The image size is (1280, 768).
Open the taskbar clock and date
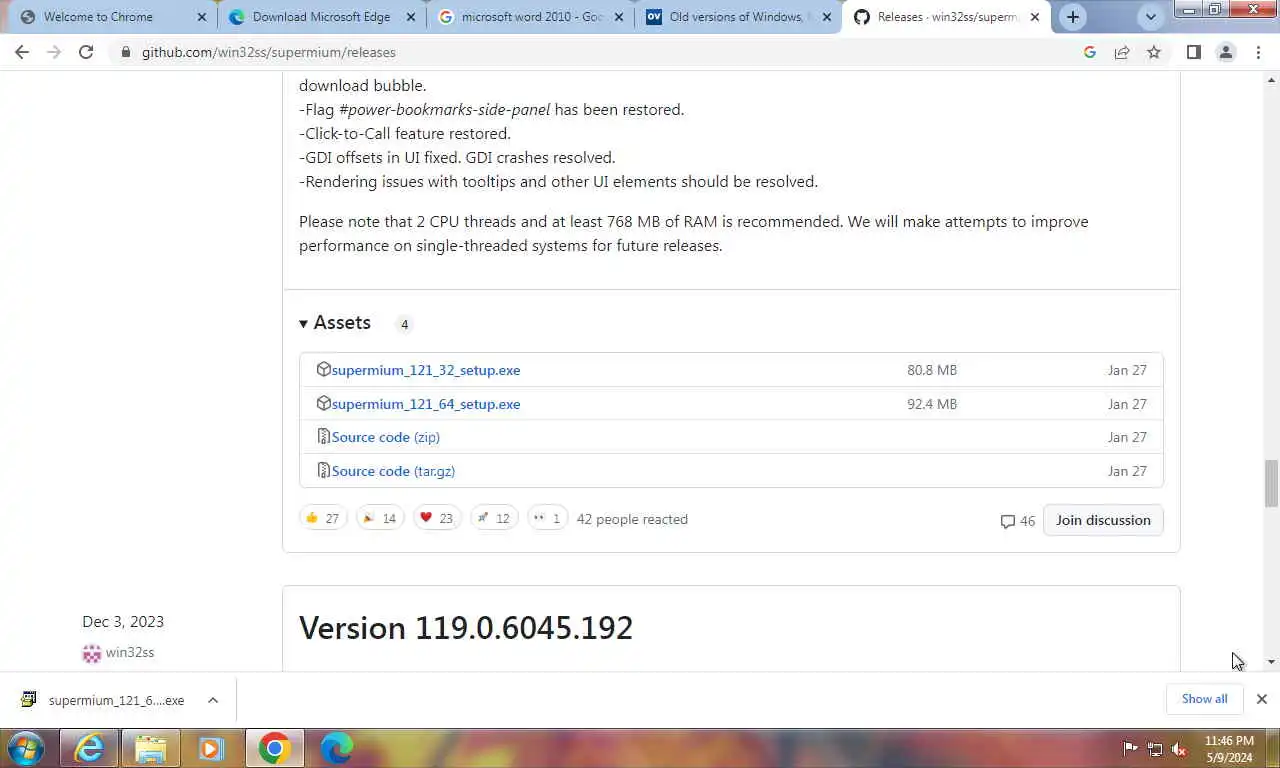click(1229, 748)
